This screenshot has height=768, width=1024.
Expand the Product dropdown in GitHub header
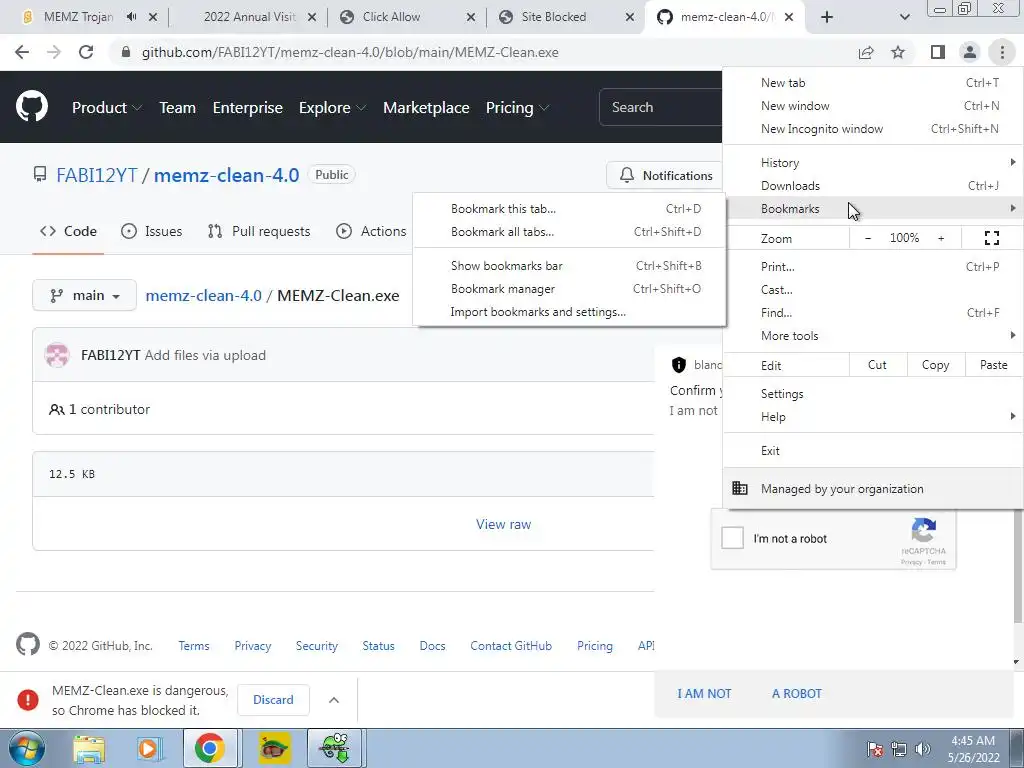point(106,108)
